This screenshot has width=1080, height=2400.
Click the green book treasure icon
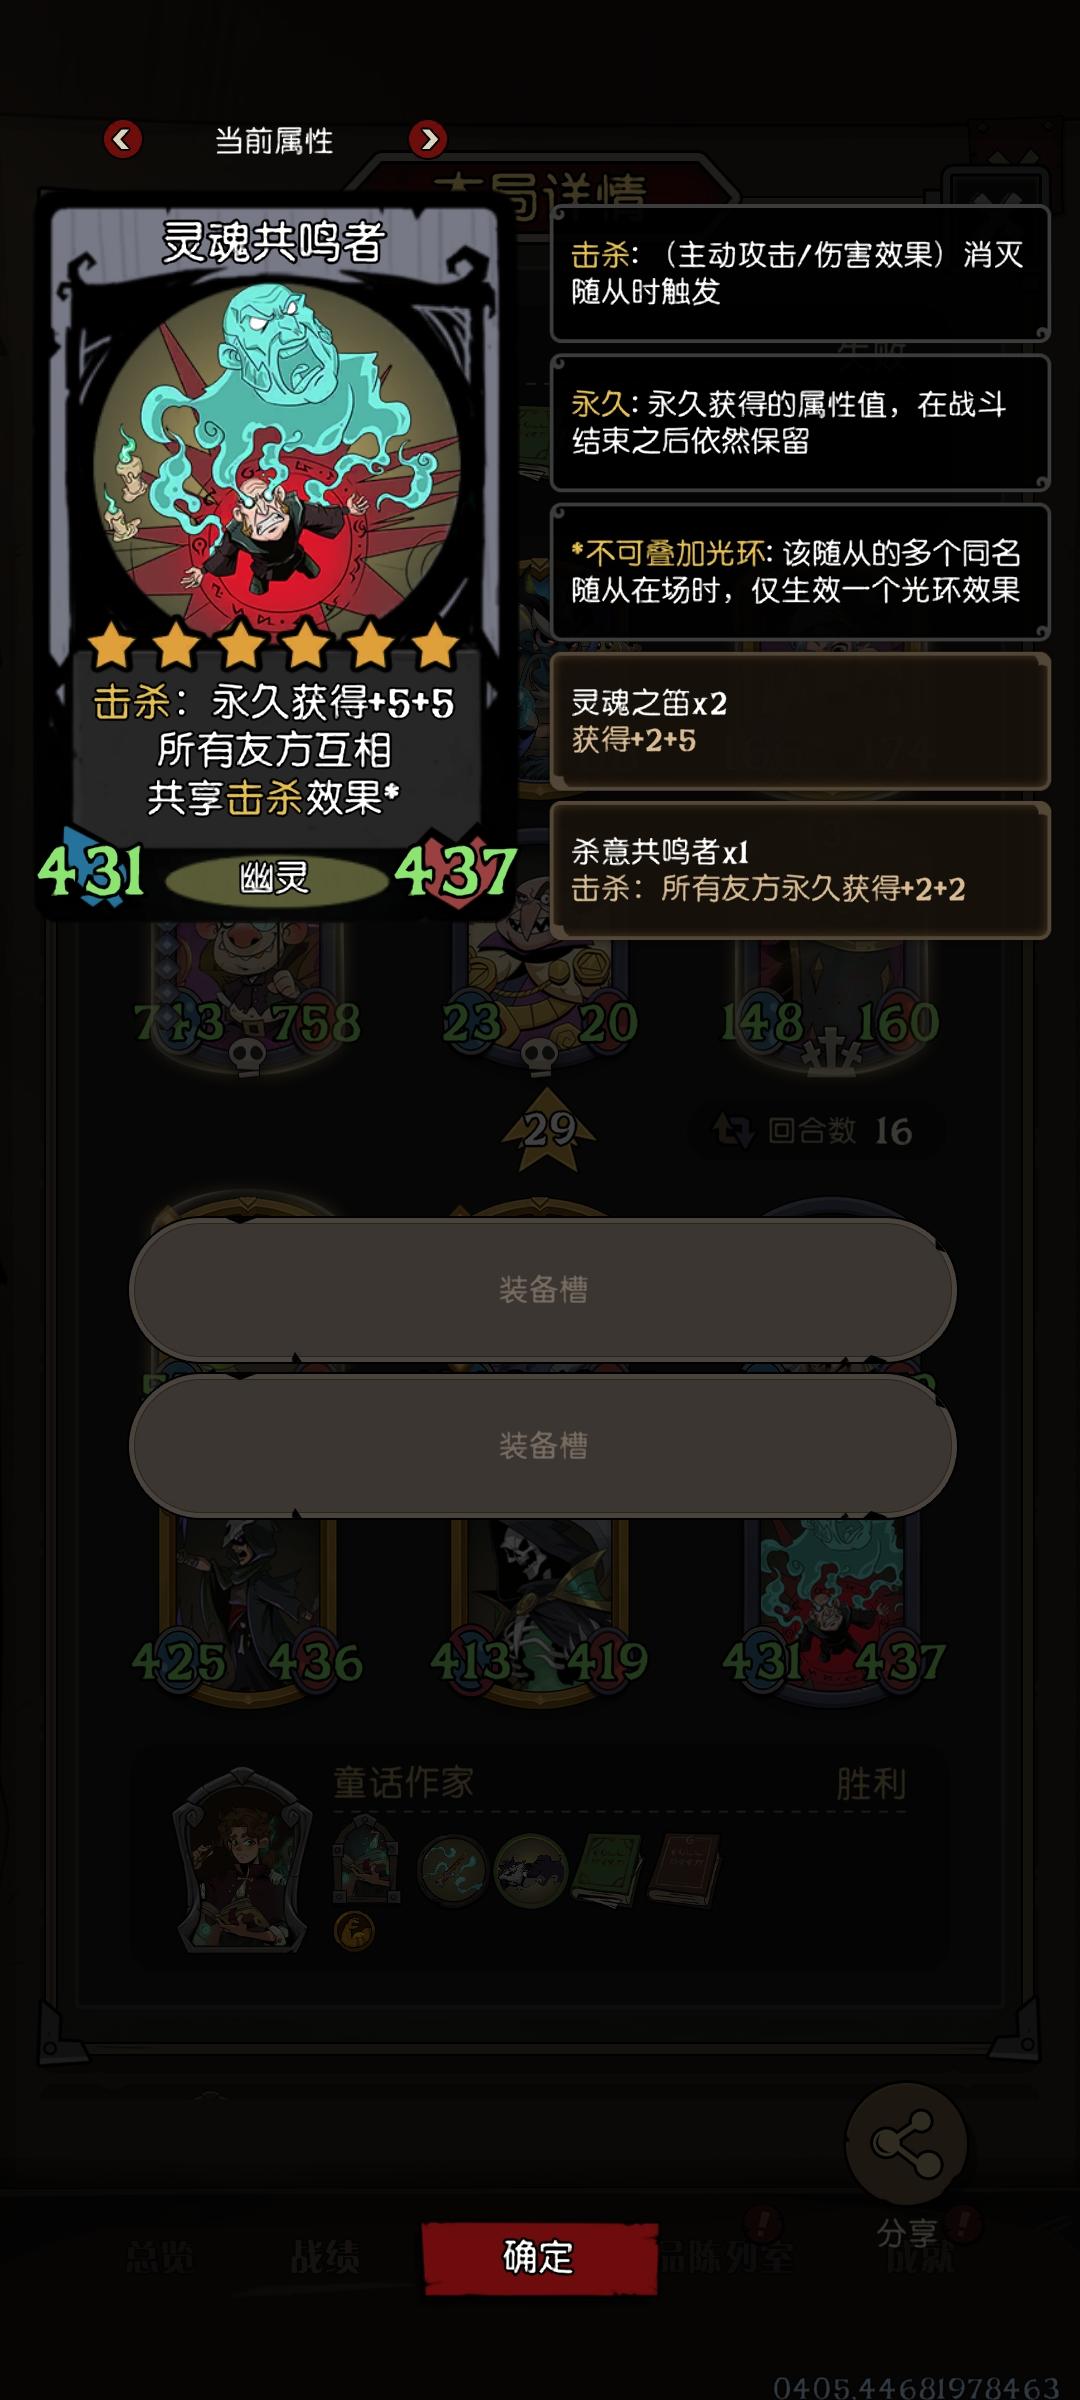(606, 1869)
